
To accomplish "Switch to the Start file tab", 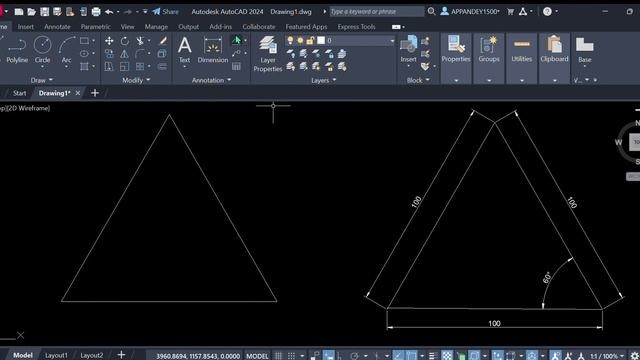I will click(x=19, y=93).
